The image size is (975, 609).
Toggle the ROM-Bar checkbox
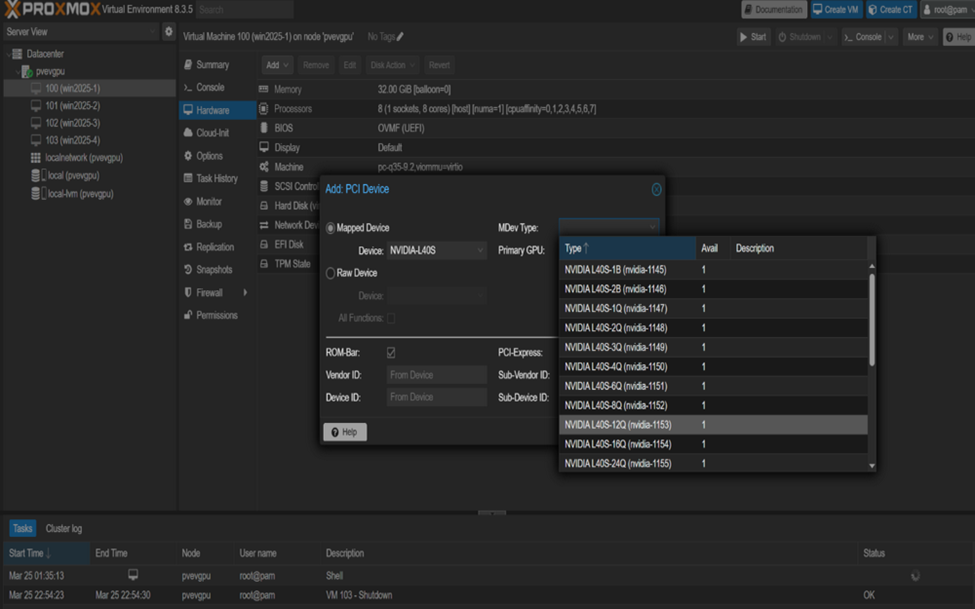coord(391,353)
